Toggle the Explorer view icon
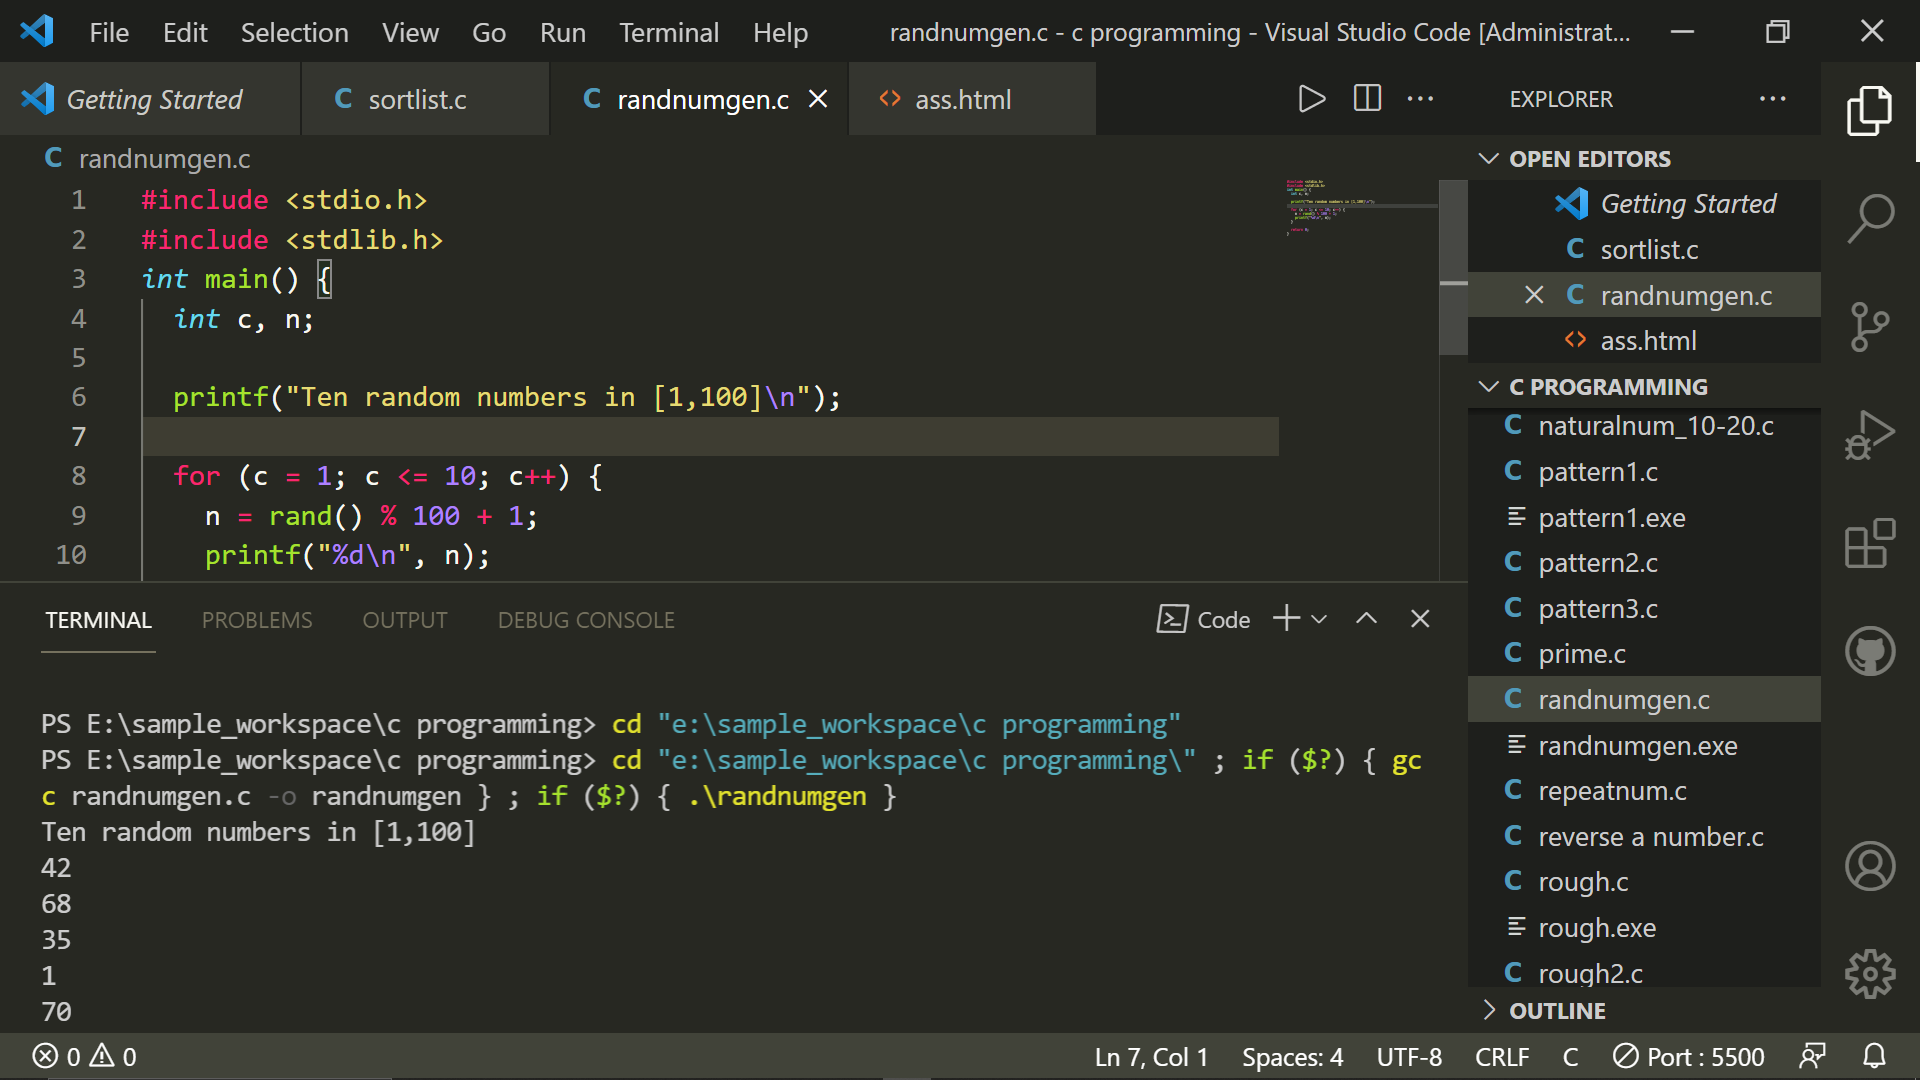The width and height of the screenshot is (1920, 1080). tap(1869, 109)
